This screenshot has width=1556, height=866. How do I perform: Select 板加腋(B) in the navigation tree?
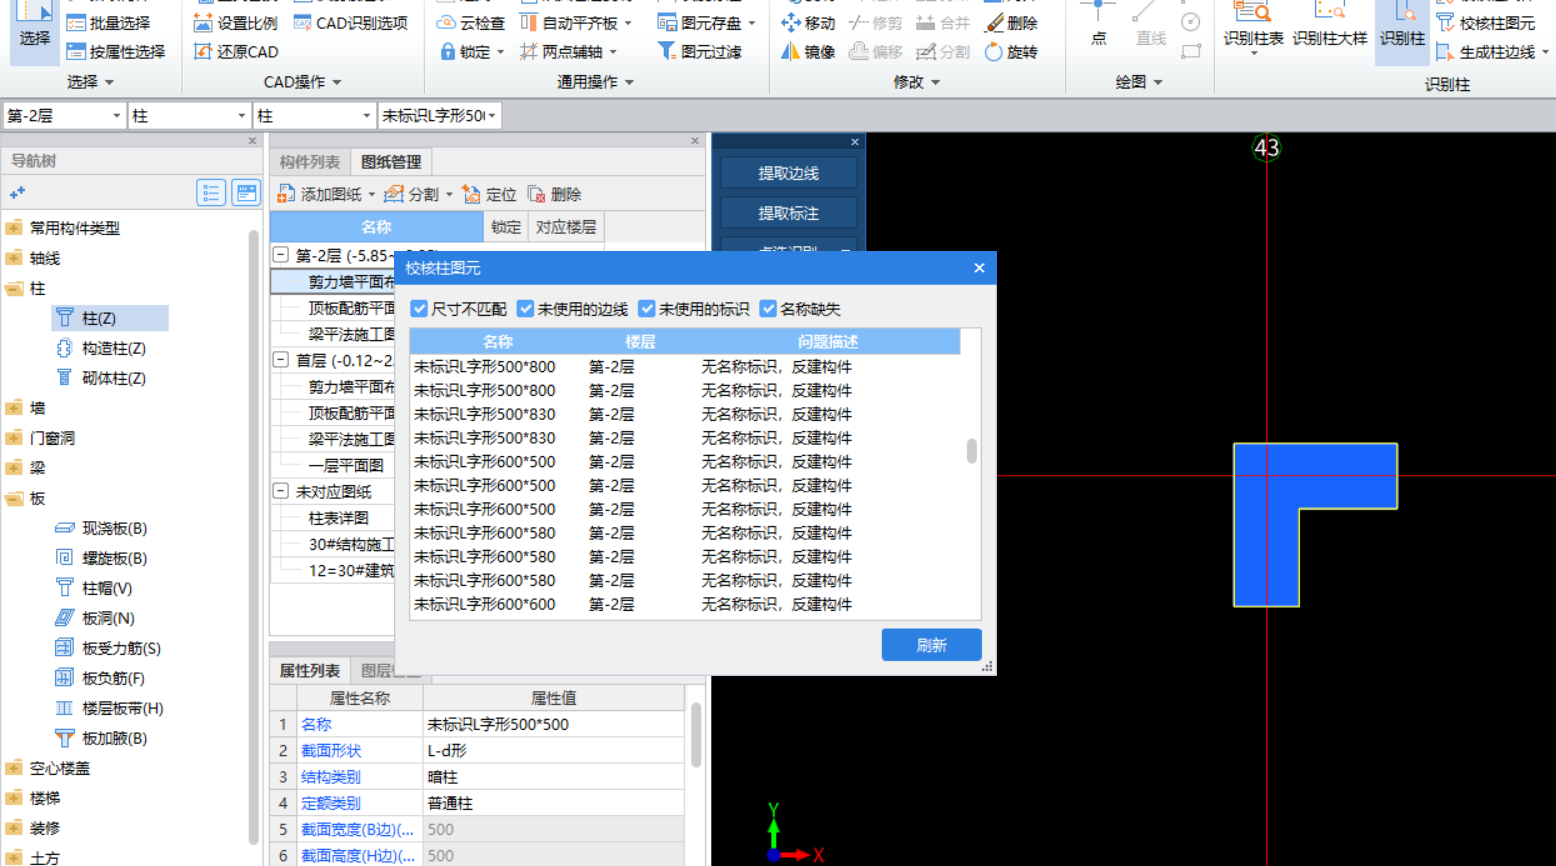(101, 738)
